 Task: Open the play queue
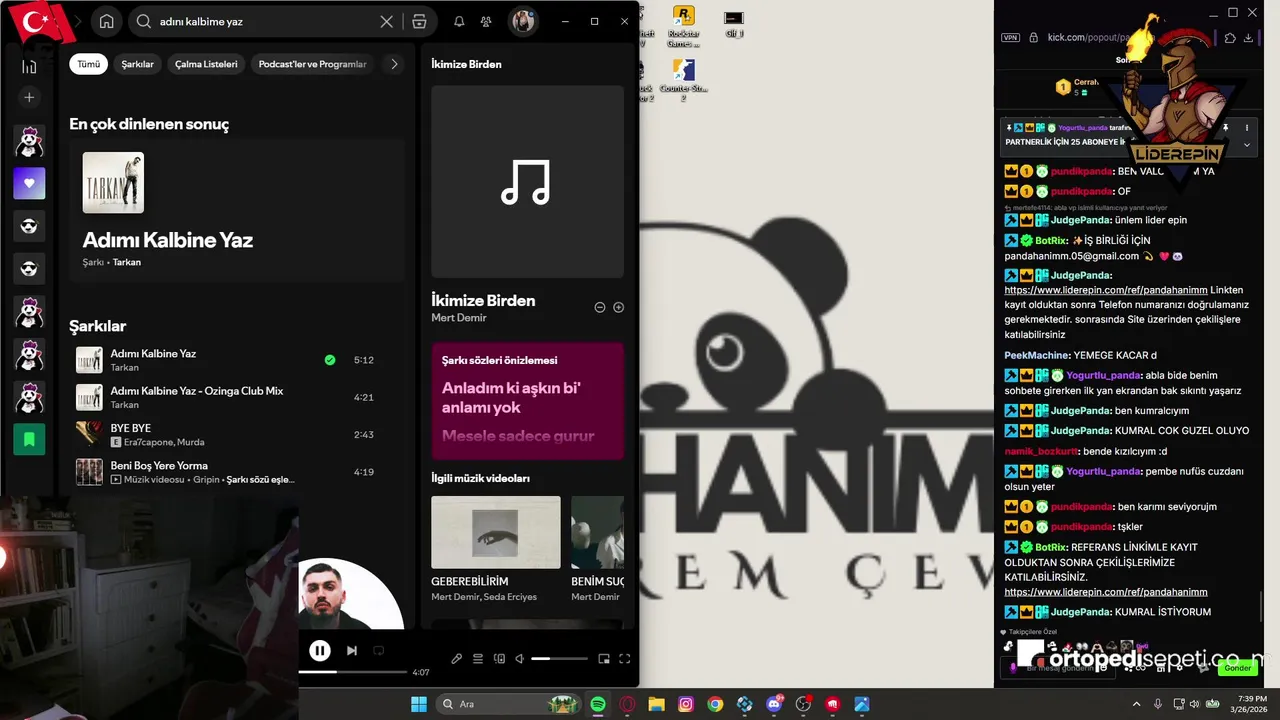pos(478,658)
